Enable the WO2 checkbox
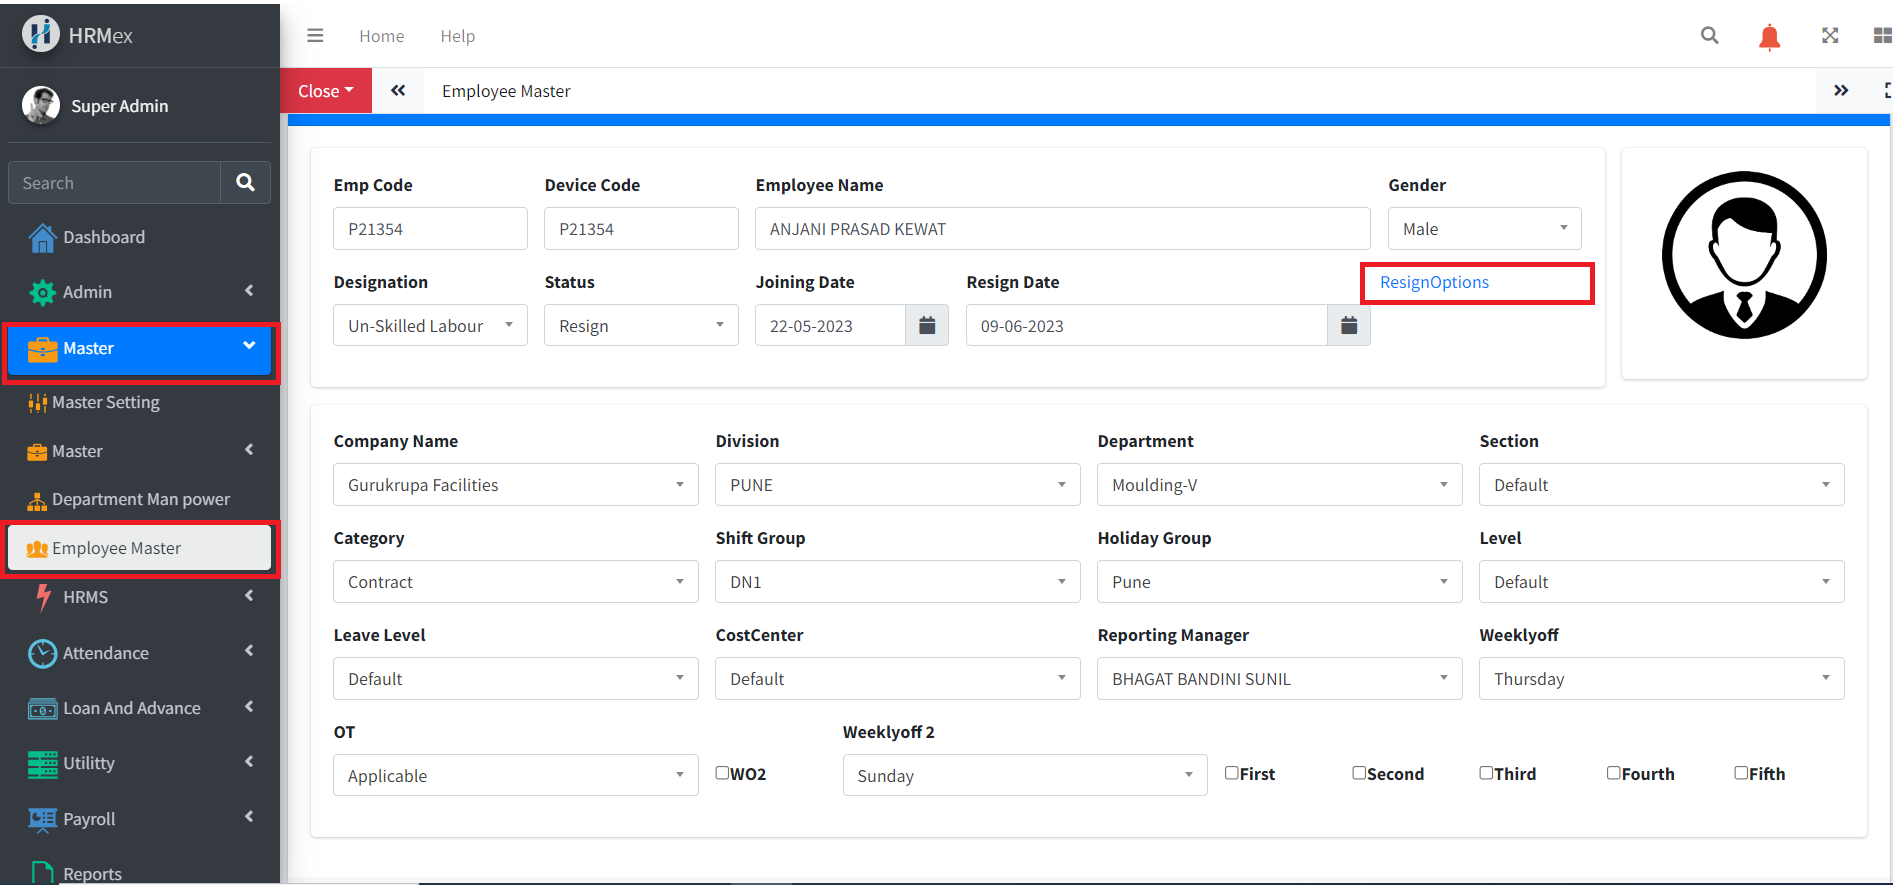This screenshot has height=885, width=1893. [x=722, y=773]
